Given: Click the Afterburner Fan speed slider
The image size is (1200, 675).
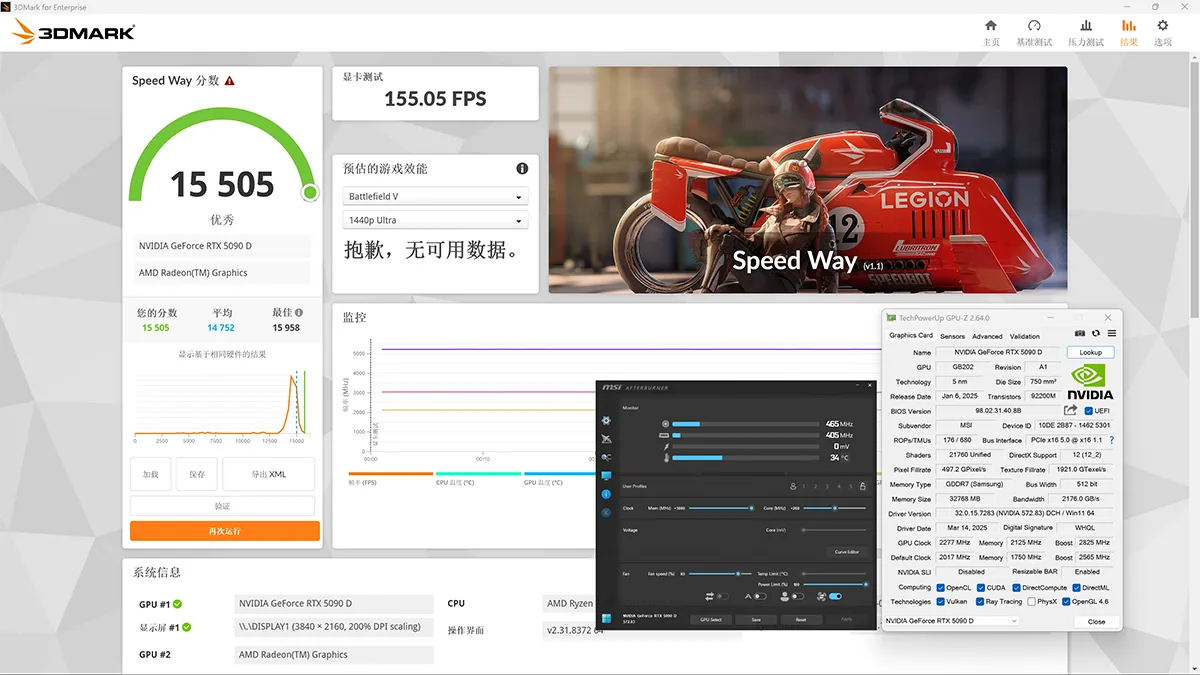Looking at the screenshot, I should point(720,574).
